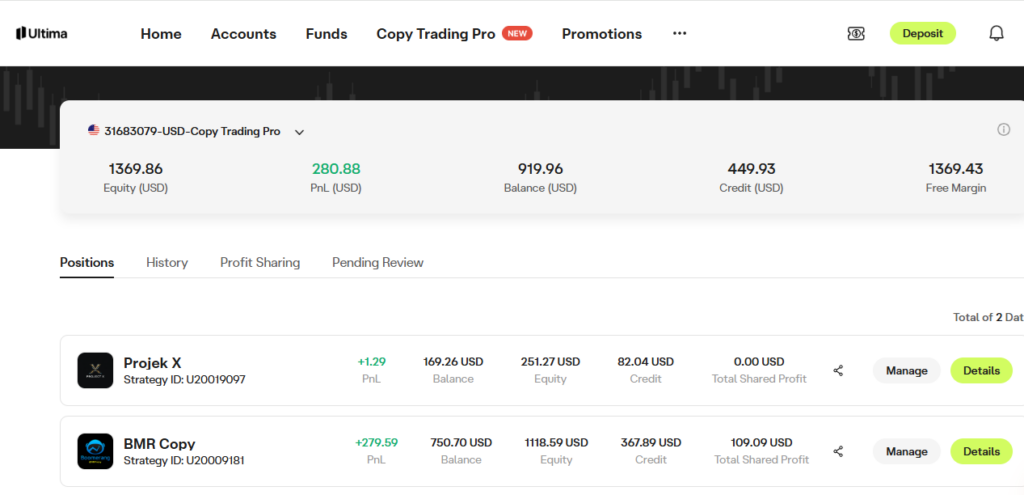This screenshot has width=1024, height=495.
Task: Click Manage for BMR Copy
Action: point(906,451)
